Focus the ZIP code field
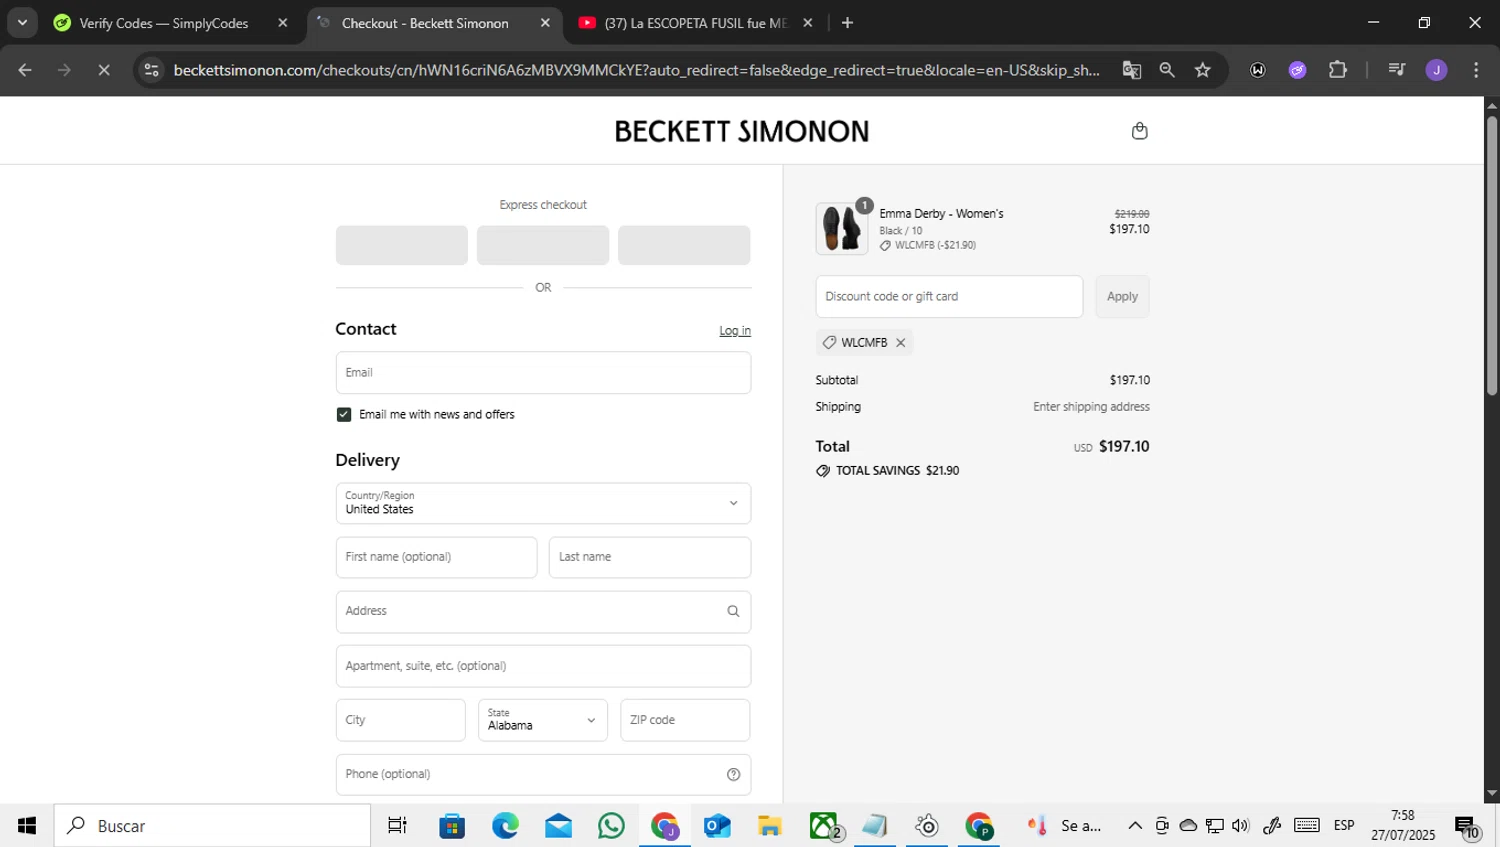The width and height of the screenshot is (1500, 847). (x=685, y=720)
